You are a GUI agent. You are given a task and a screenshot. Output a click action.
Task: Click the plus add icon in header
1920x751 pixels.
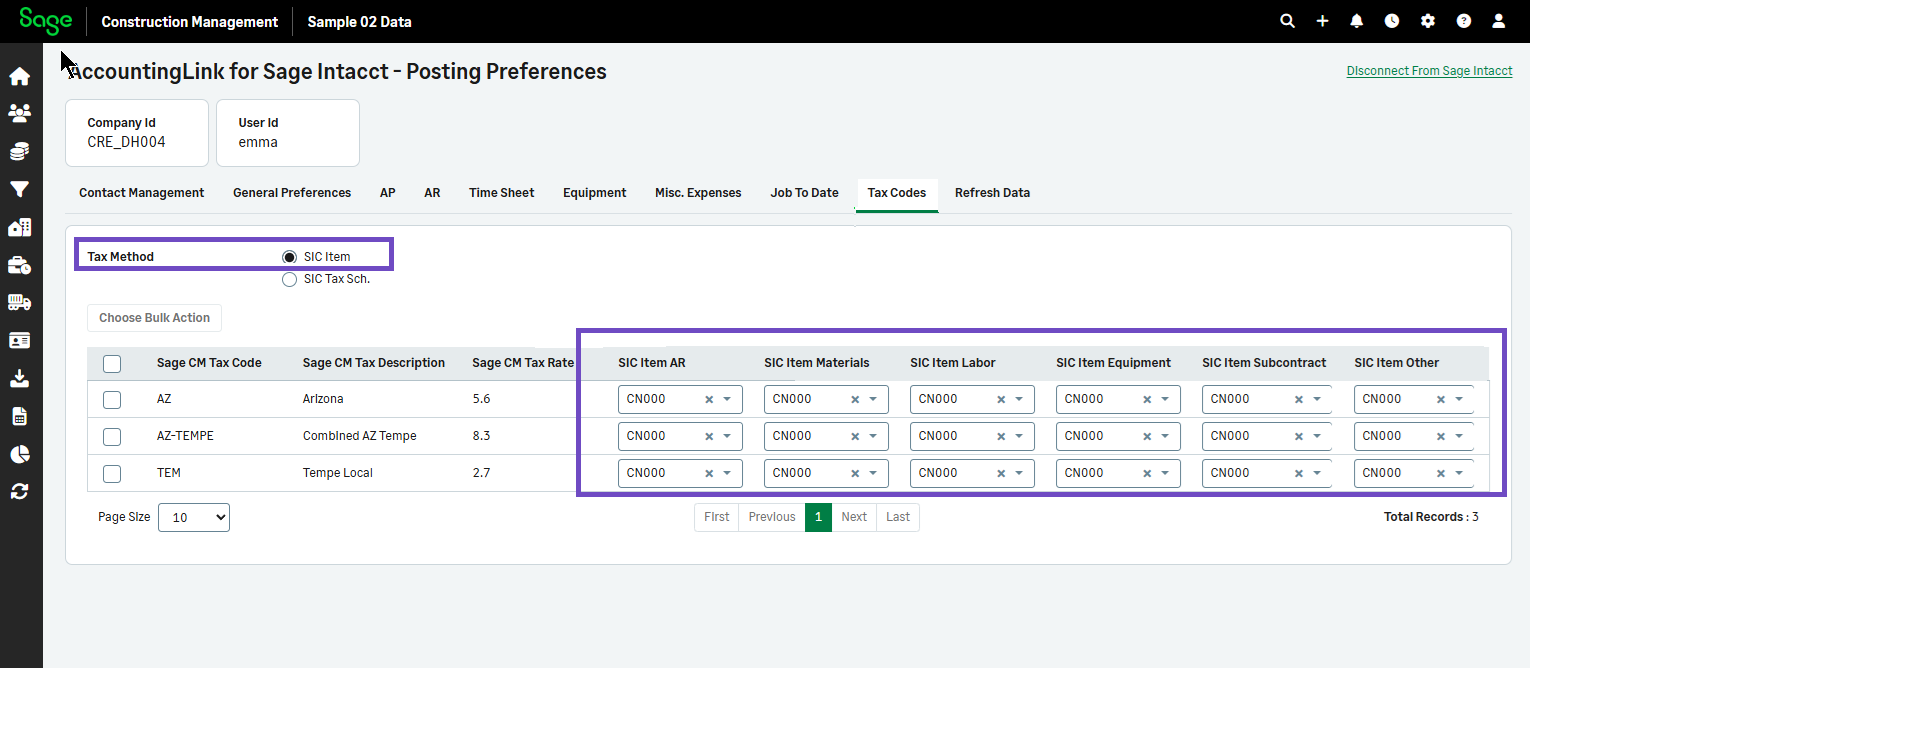(x=1322, y=21)
